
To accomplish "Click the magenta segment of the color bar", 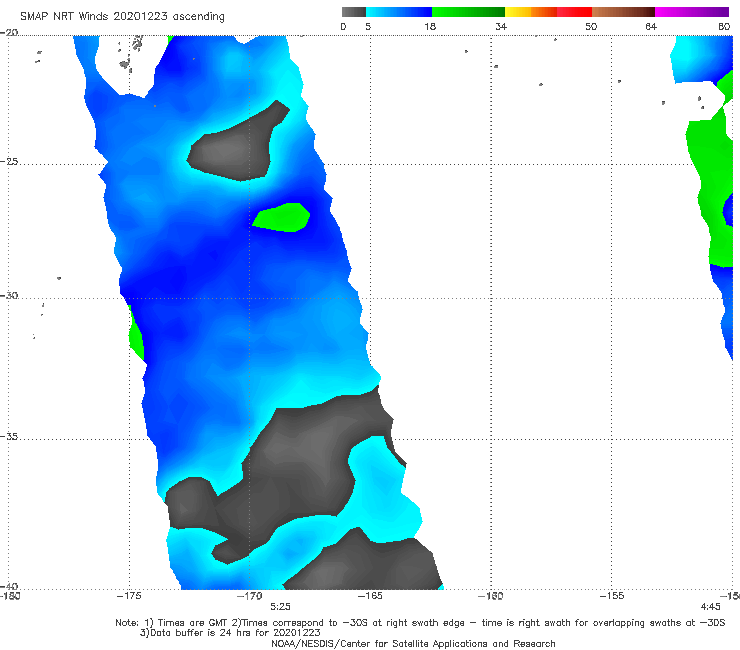I will coord(692,12).
